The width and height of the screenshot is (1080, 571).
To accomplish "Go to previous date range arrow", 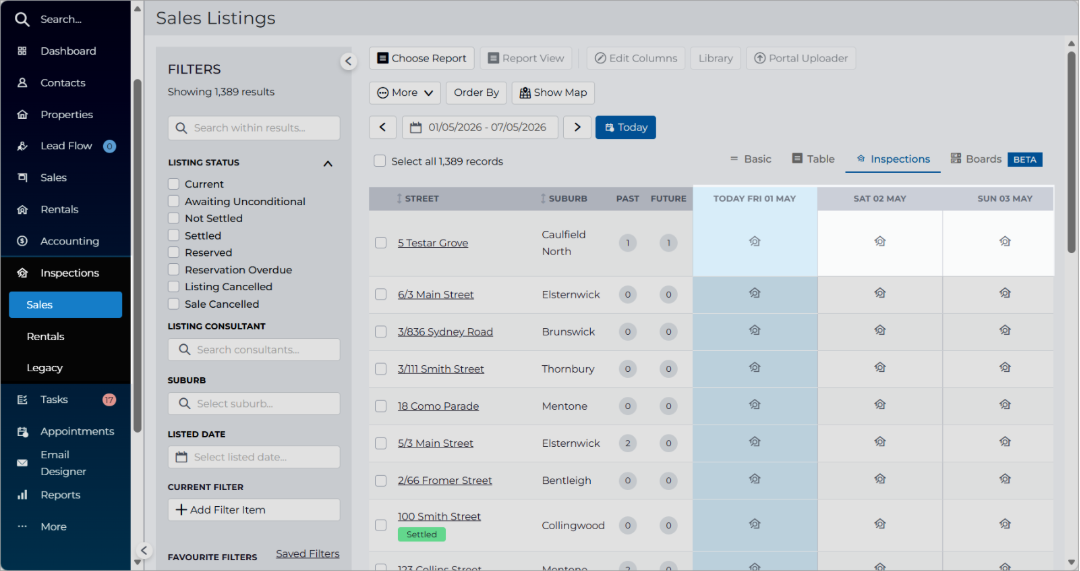I will [x=383, y=127].
